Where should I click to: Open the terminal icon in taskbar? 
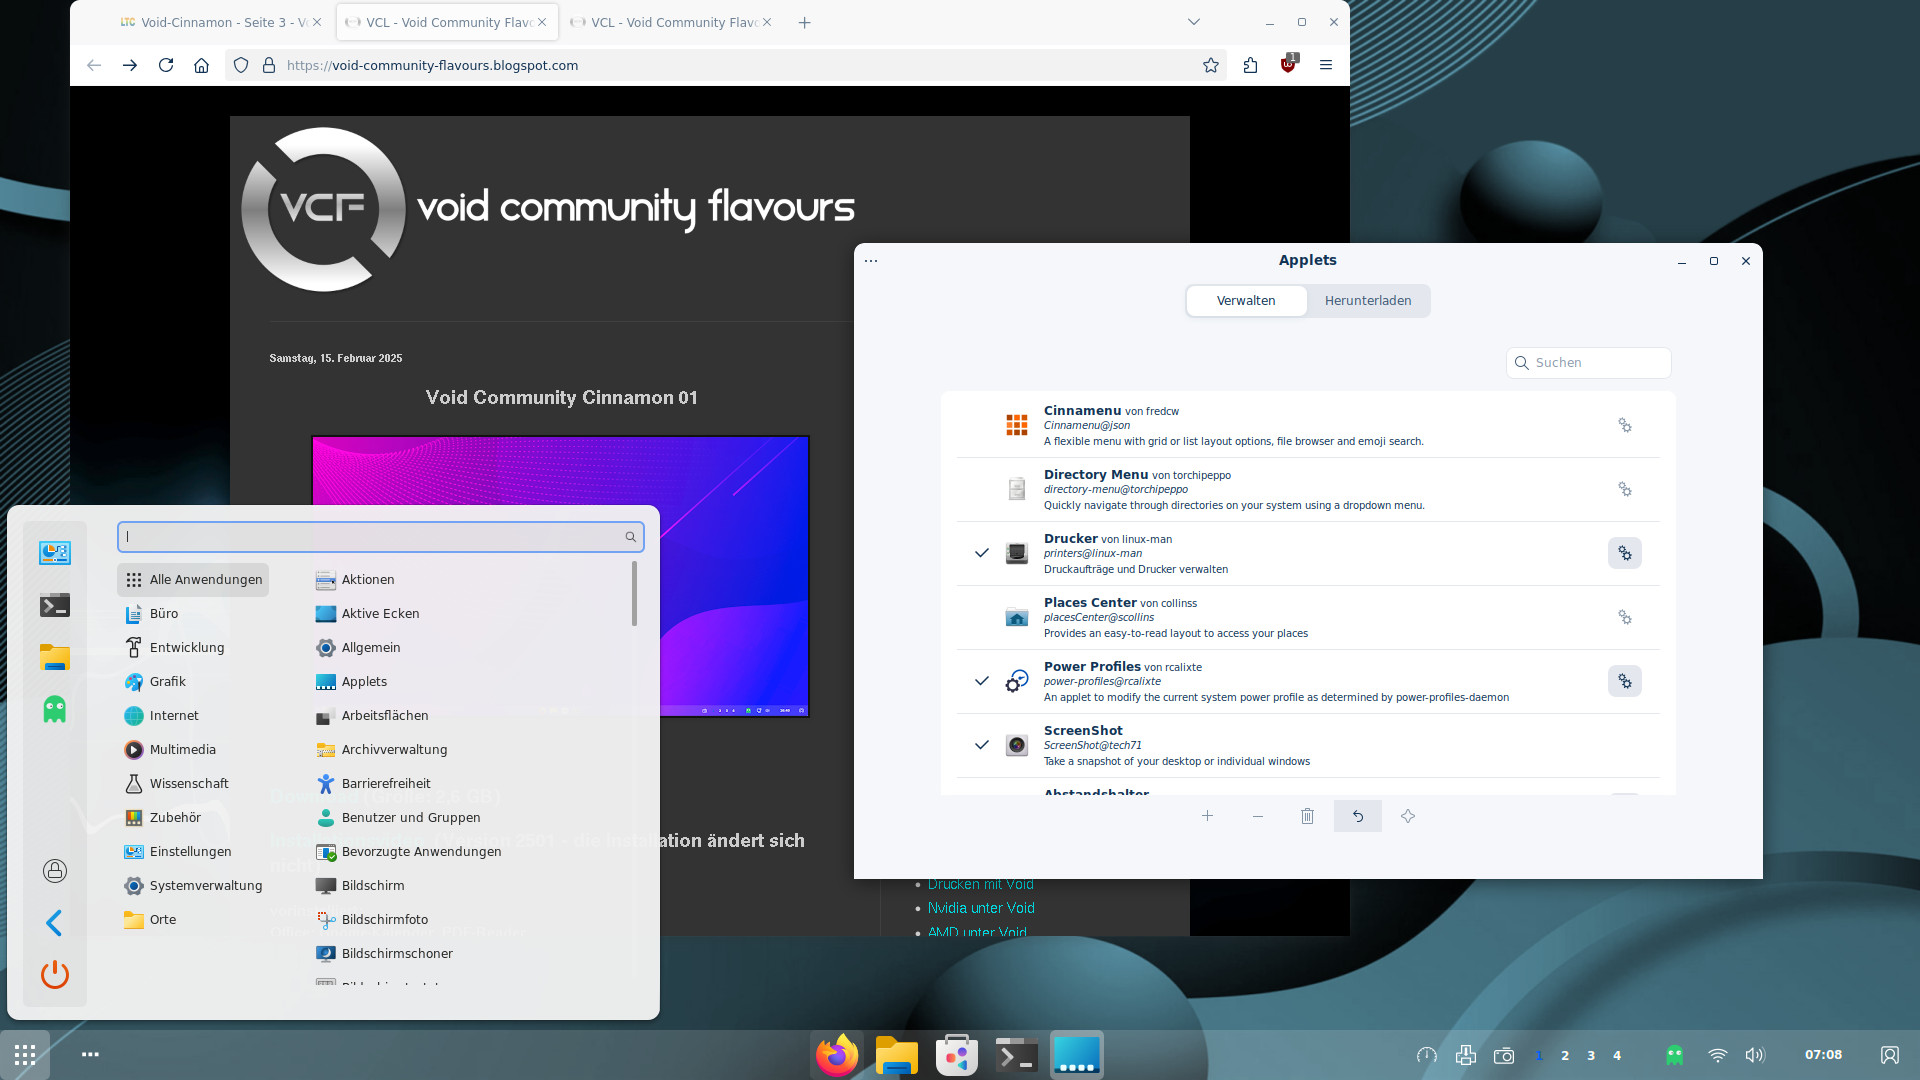1016,1055
